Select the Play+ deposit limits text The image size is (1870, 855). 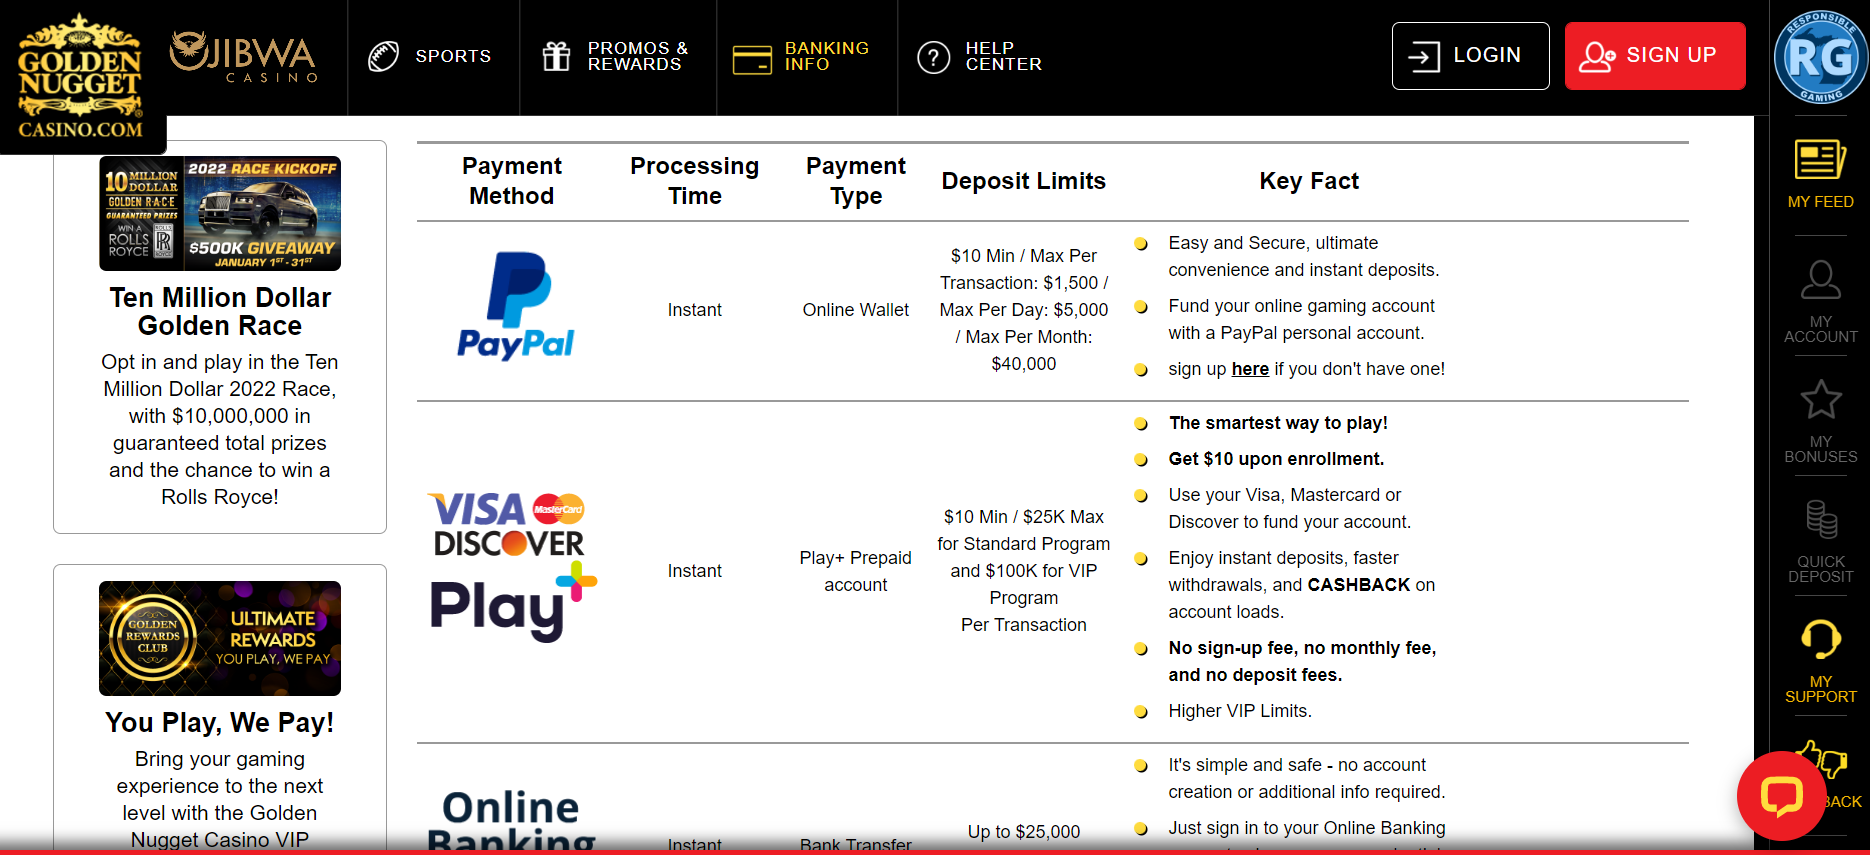pyautogui.click(x=1024, y=571)
